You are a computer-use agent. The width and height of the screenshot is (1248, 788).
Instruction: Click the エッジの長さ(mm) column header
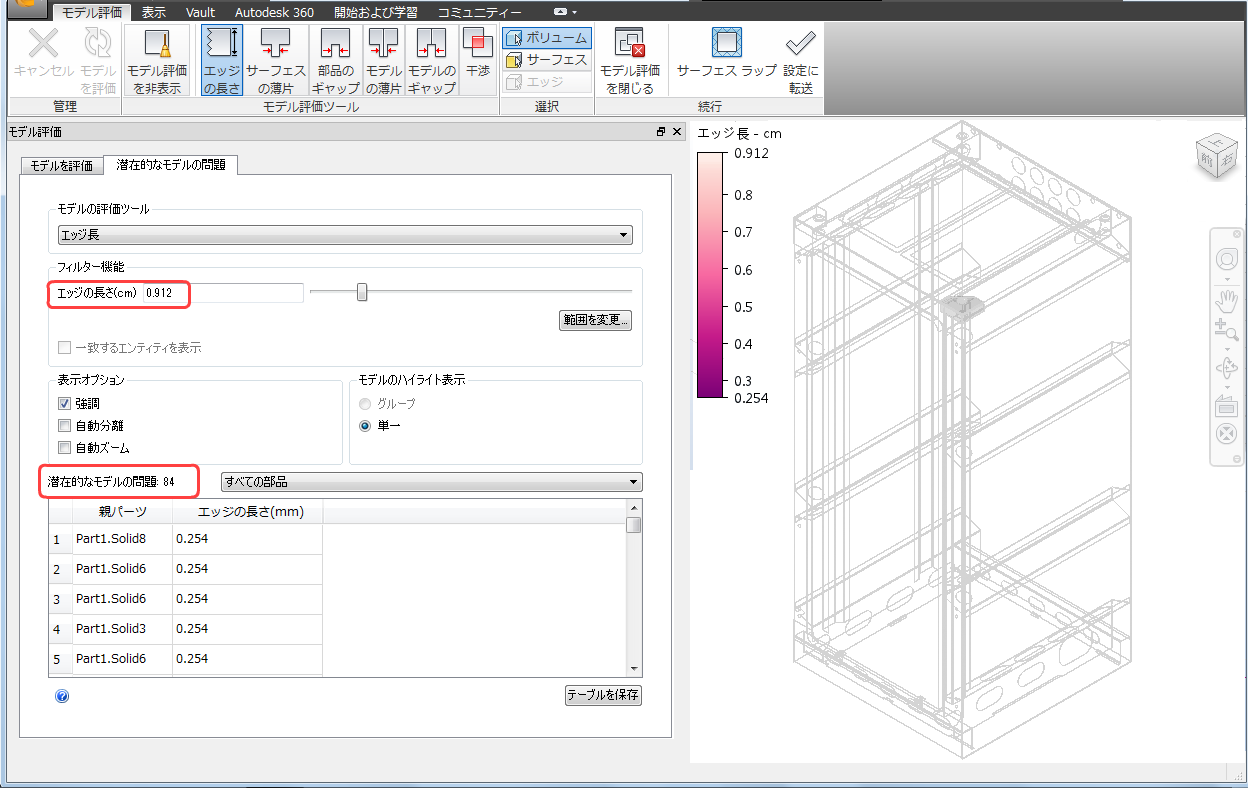click(248, 511)
